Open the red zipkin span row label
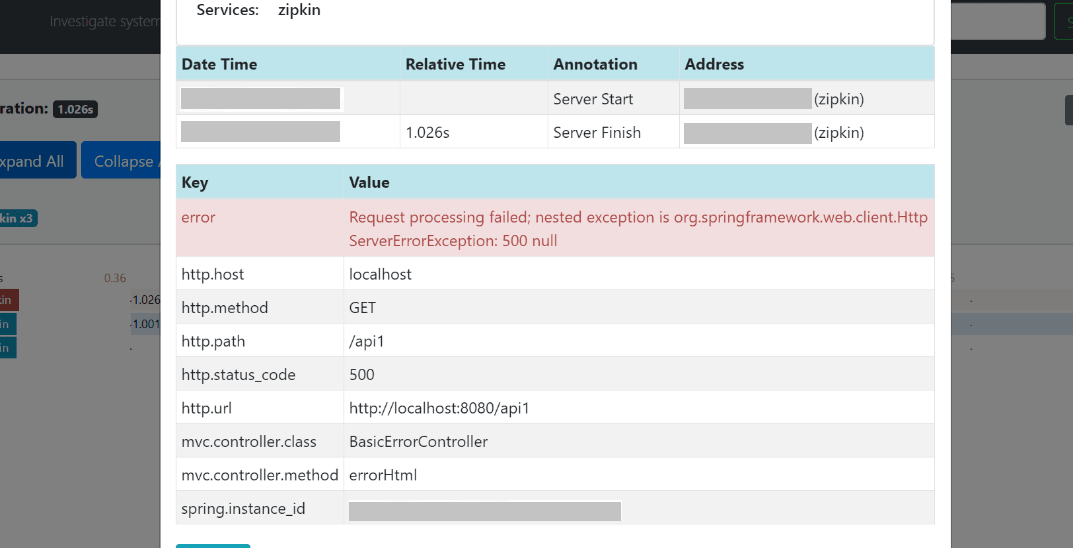Image resolution: width=1073 pixels, height=548 pixels. (x=9, y=300)
